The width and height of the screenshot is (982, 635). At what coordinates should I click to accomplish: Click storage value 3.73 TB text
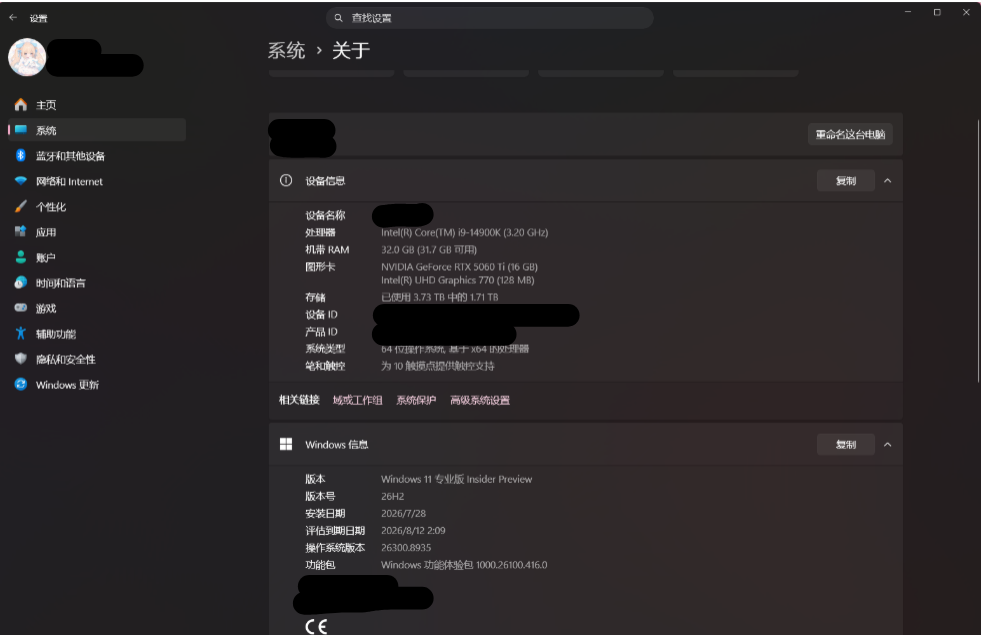(x=440, y=297)
